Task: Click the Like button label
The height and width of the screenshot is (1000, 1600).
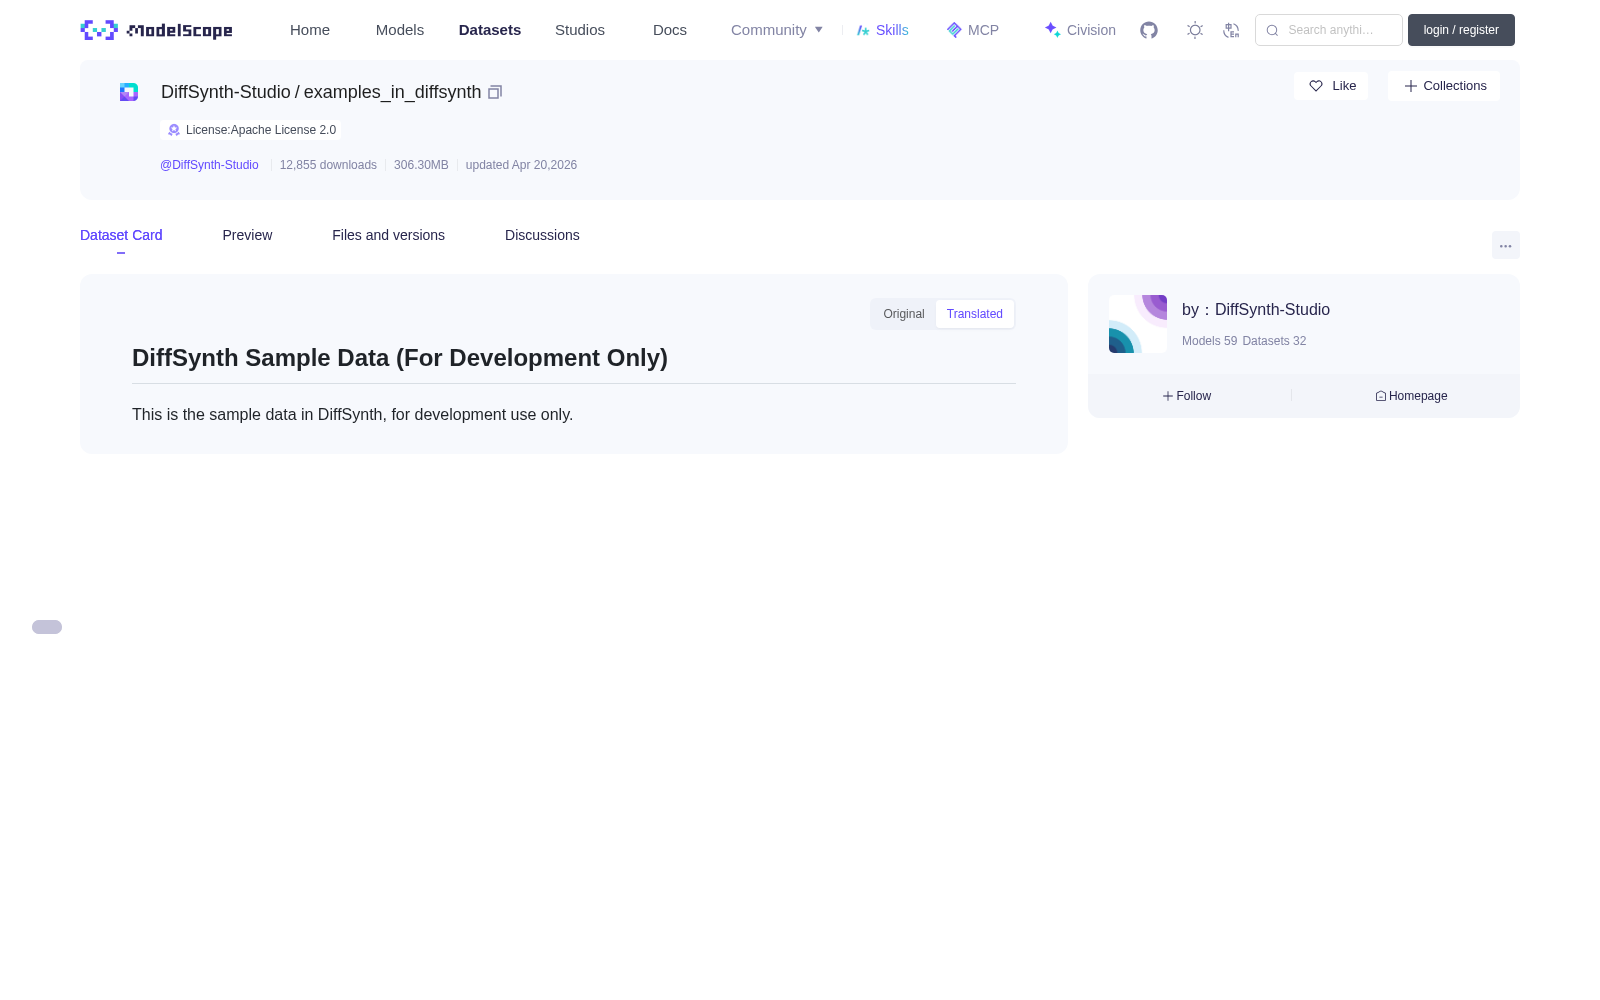Action: click(x=1344, y=86)
